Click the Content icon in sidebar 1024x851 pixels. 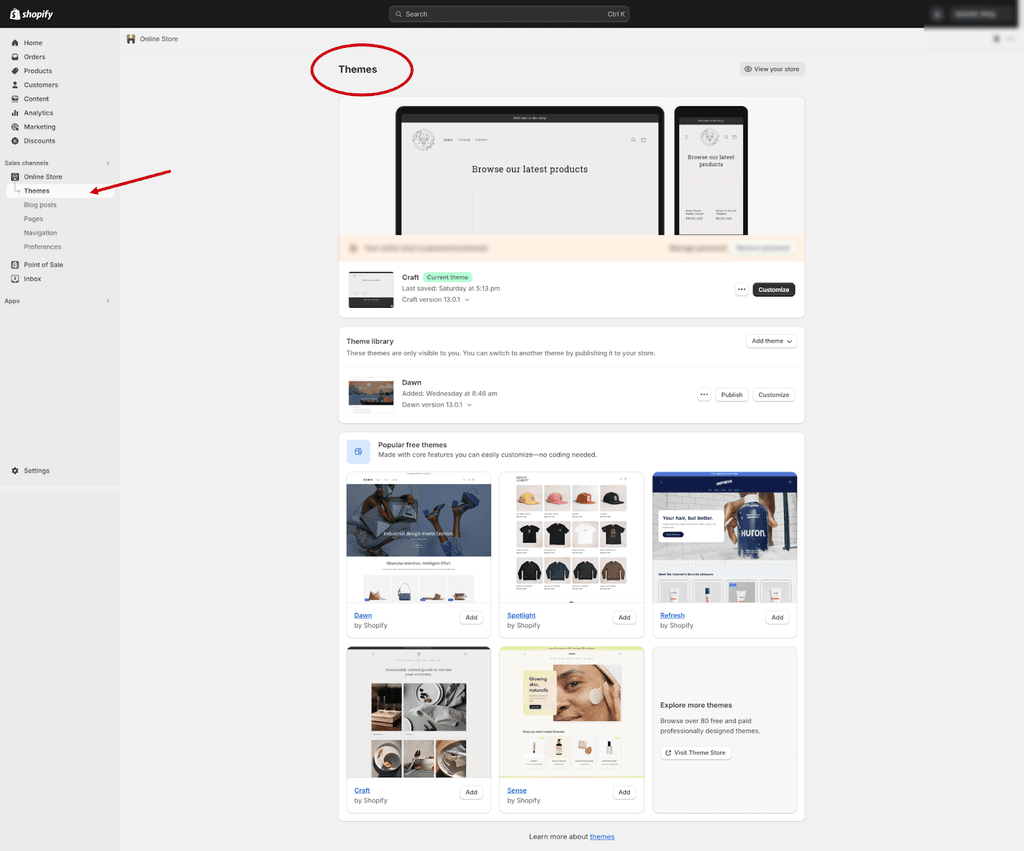point(15,99)
